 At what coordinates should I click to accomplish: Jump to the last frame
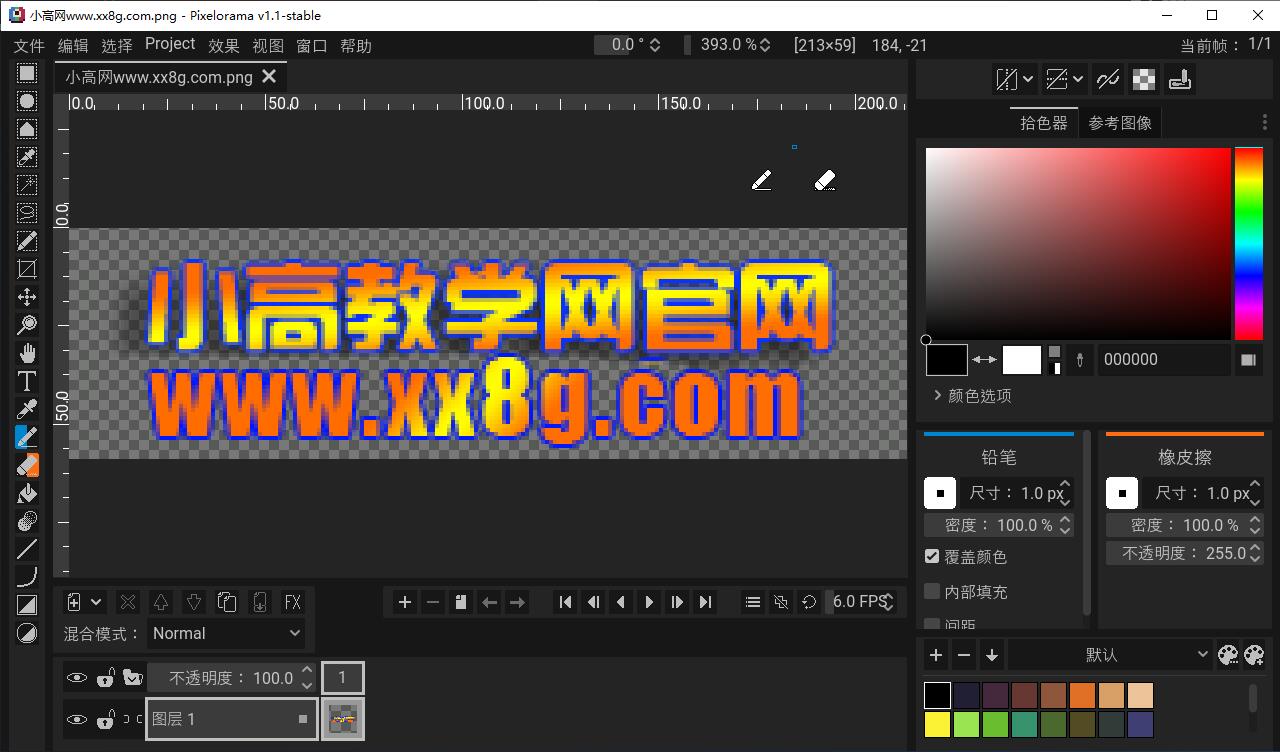[705, 602]
